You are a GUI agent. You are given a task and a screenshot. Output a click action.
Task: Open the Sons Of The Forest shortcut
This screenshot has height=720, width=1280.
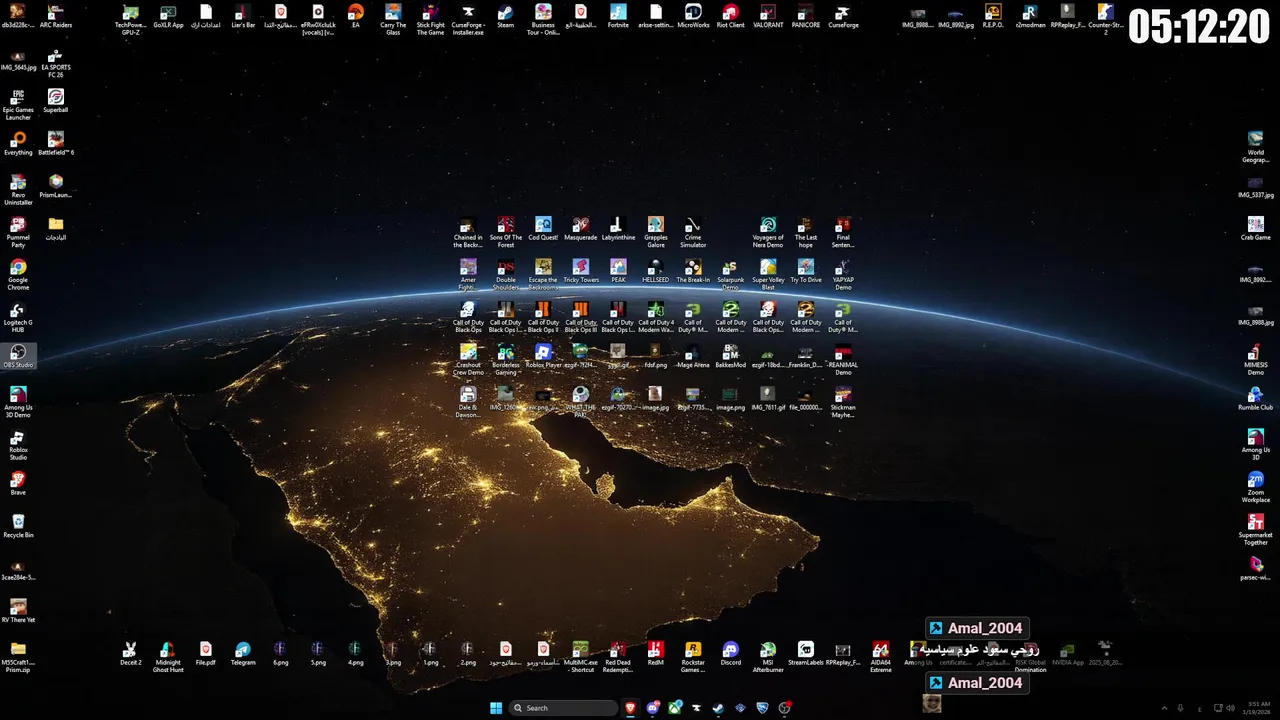tap(506, 232)
